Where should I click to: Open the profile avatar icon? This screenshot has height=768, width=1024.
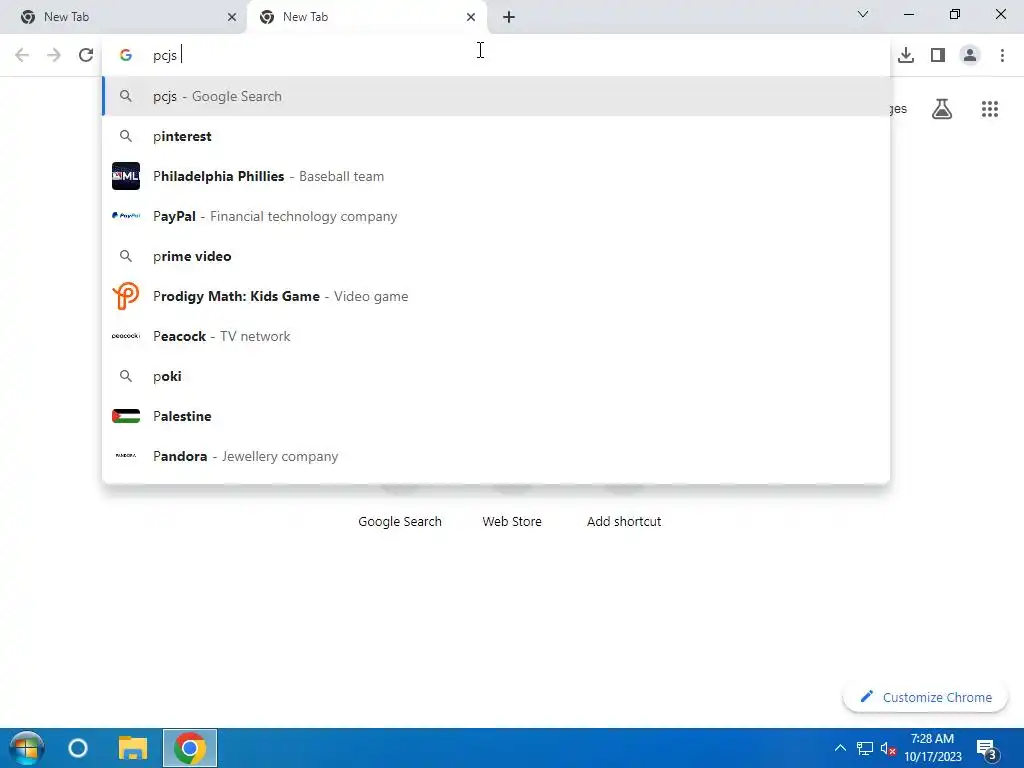pos(970,56)
